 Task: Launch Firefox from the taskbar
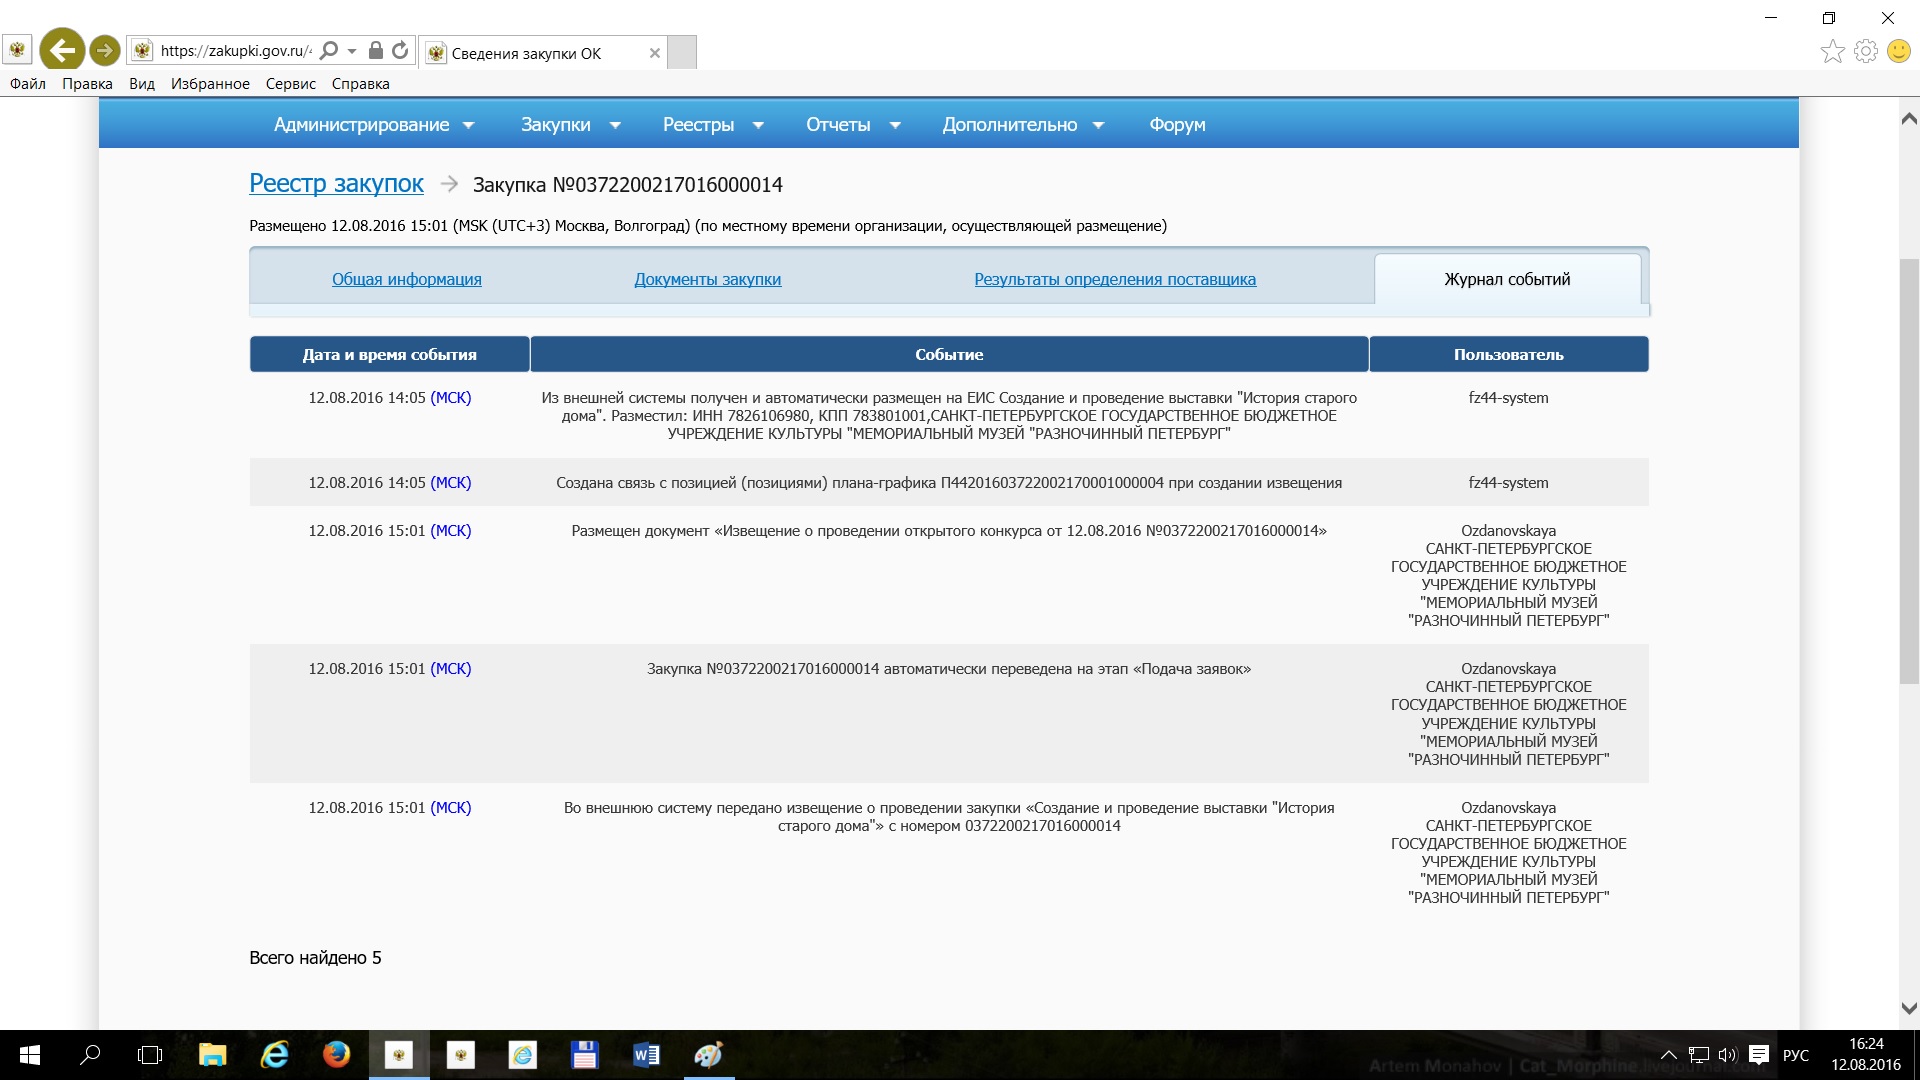[336, 1054]
